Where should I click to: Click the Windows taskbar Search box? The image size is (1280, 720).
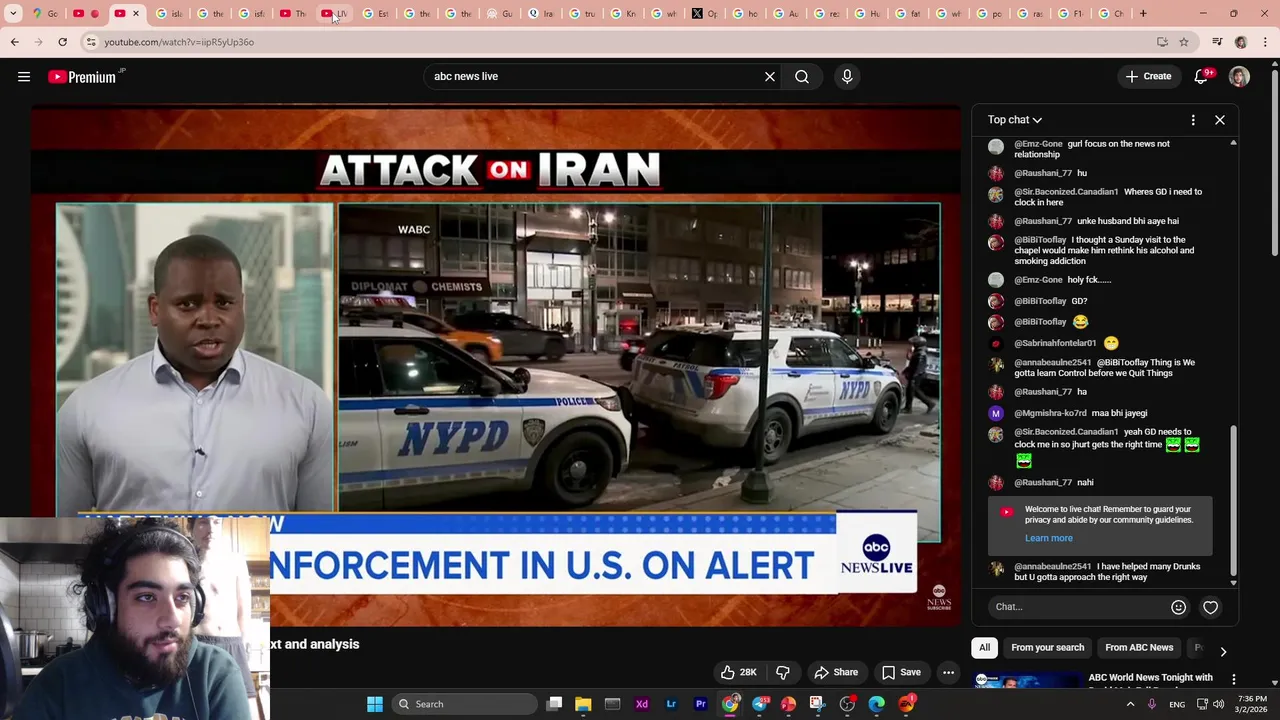(x=464, y=704)
